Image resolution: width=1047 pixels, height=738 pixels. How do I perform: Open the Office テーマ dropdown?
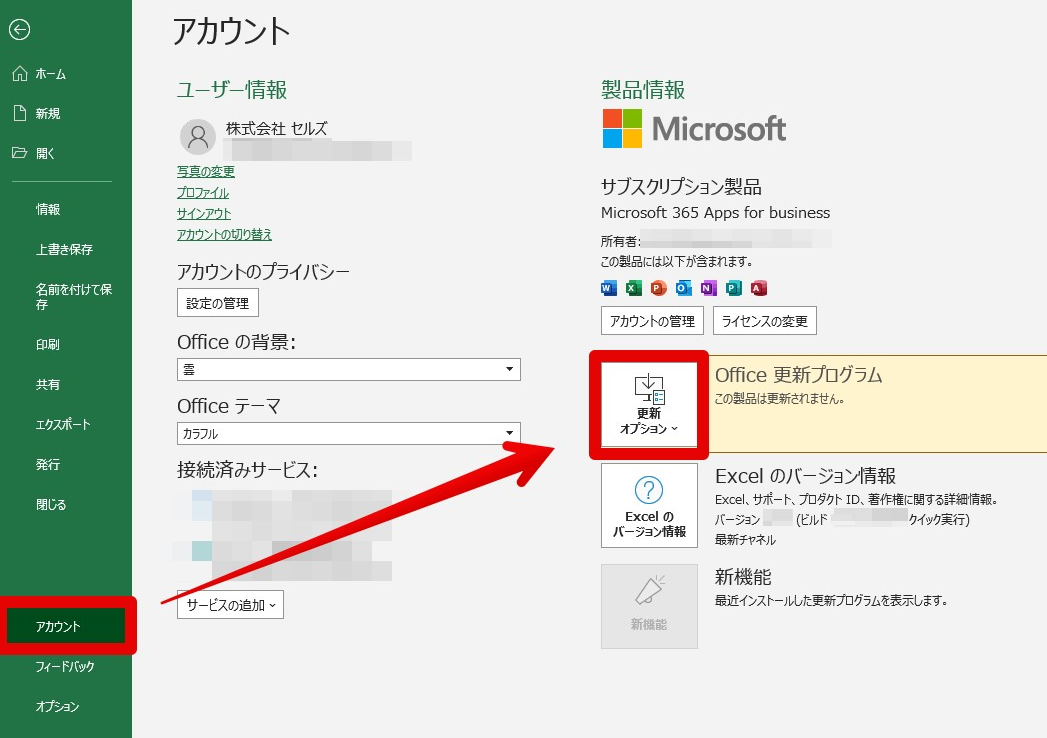[349, 433]
